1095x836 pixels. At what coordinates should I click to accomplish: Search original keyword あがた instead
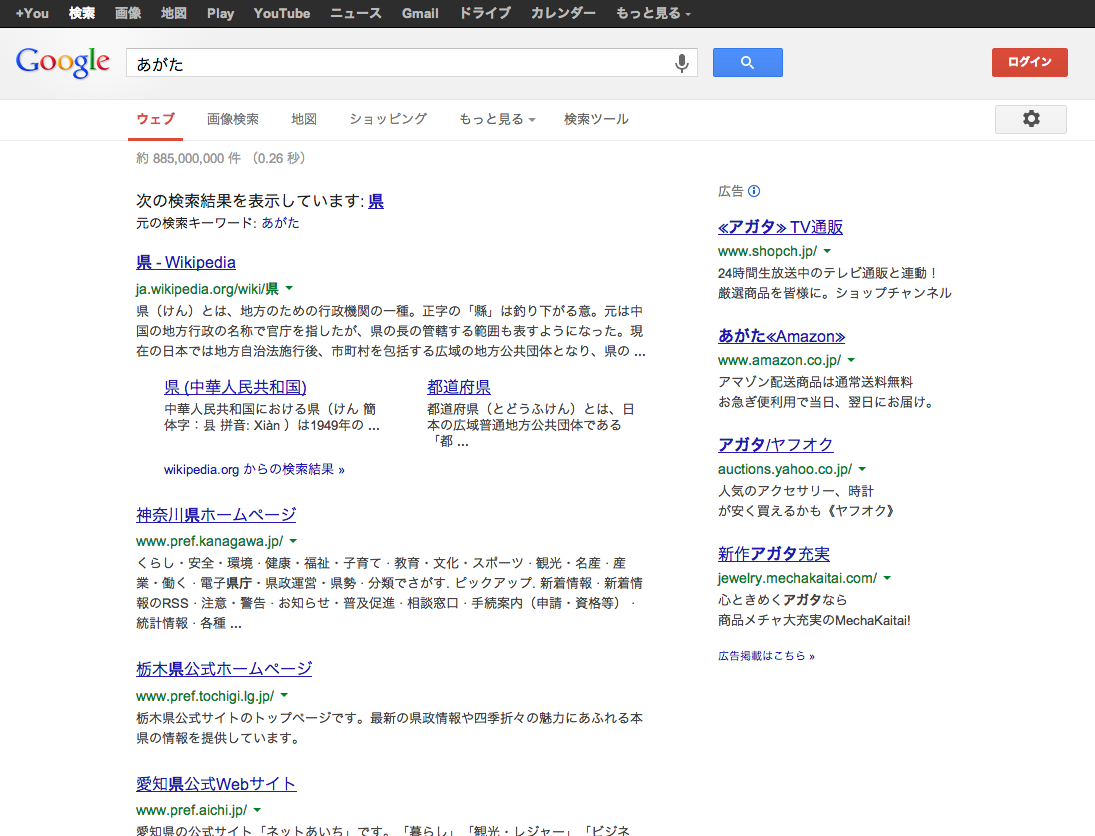(280, 223)
